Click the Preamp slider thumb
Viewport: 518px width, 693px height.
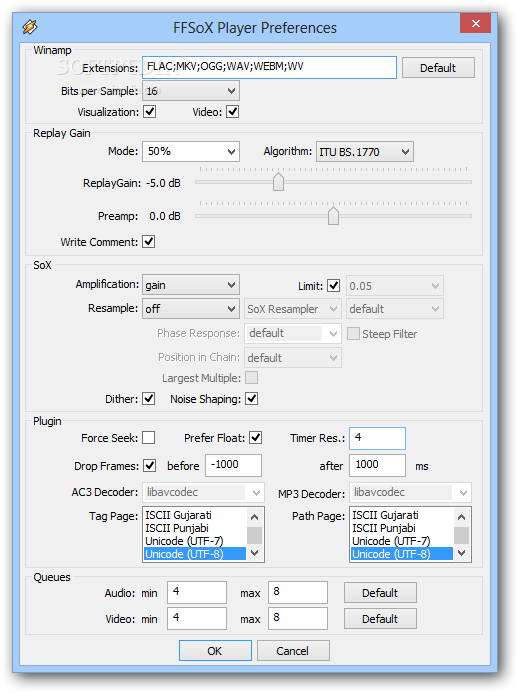[x=333, y=216]
